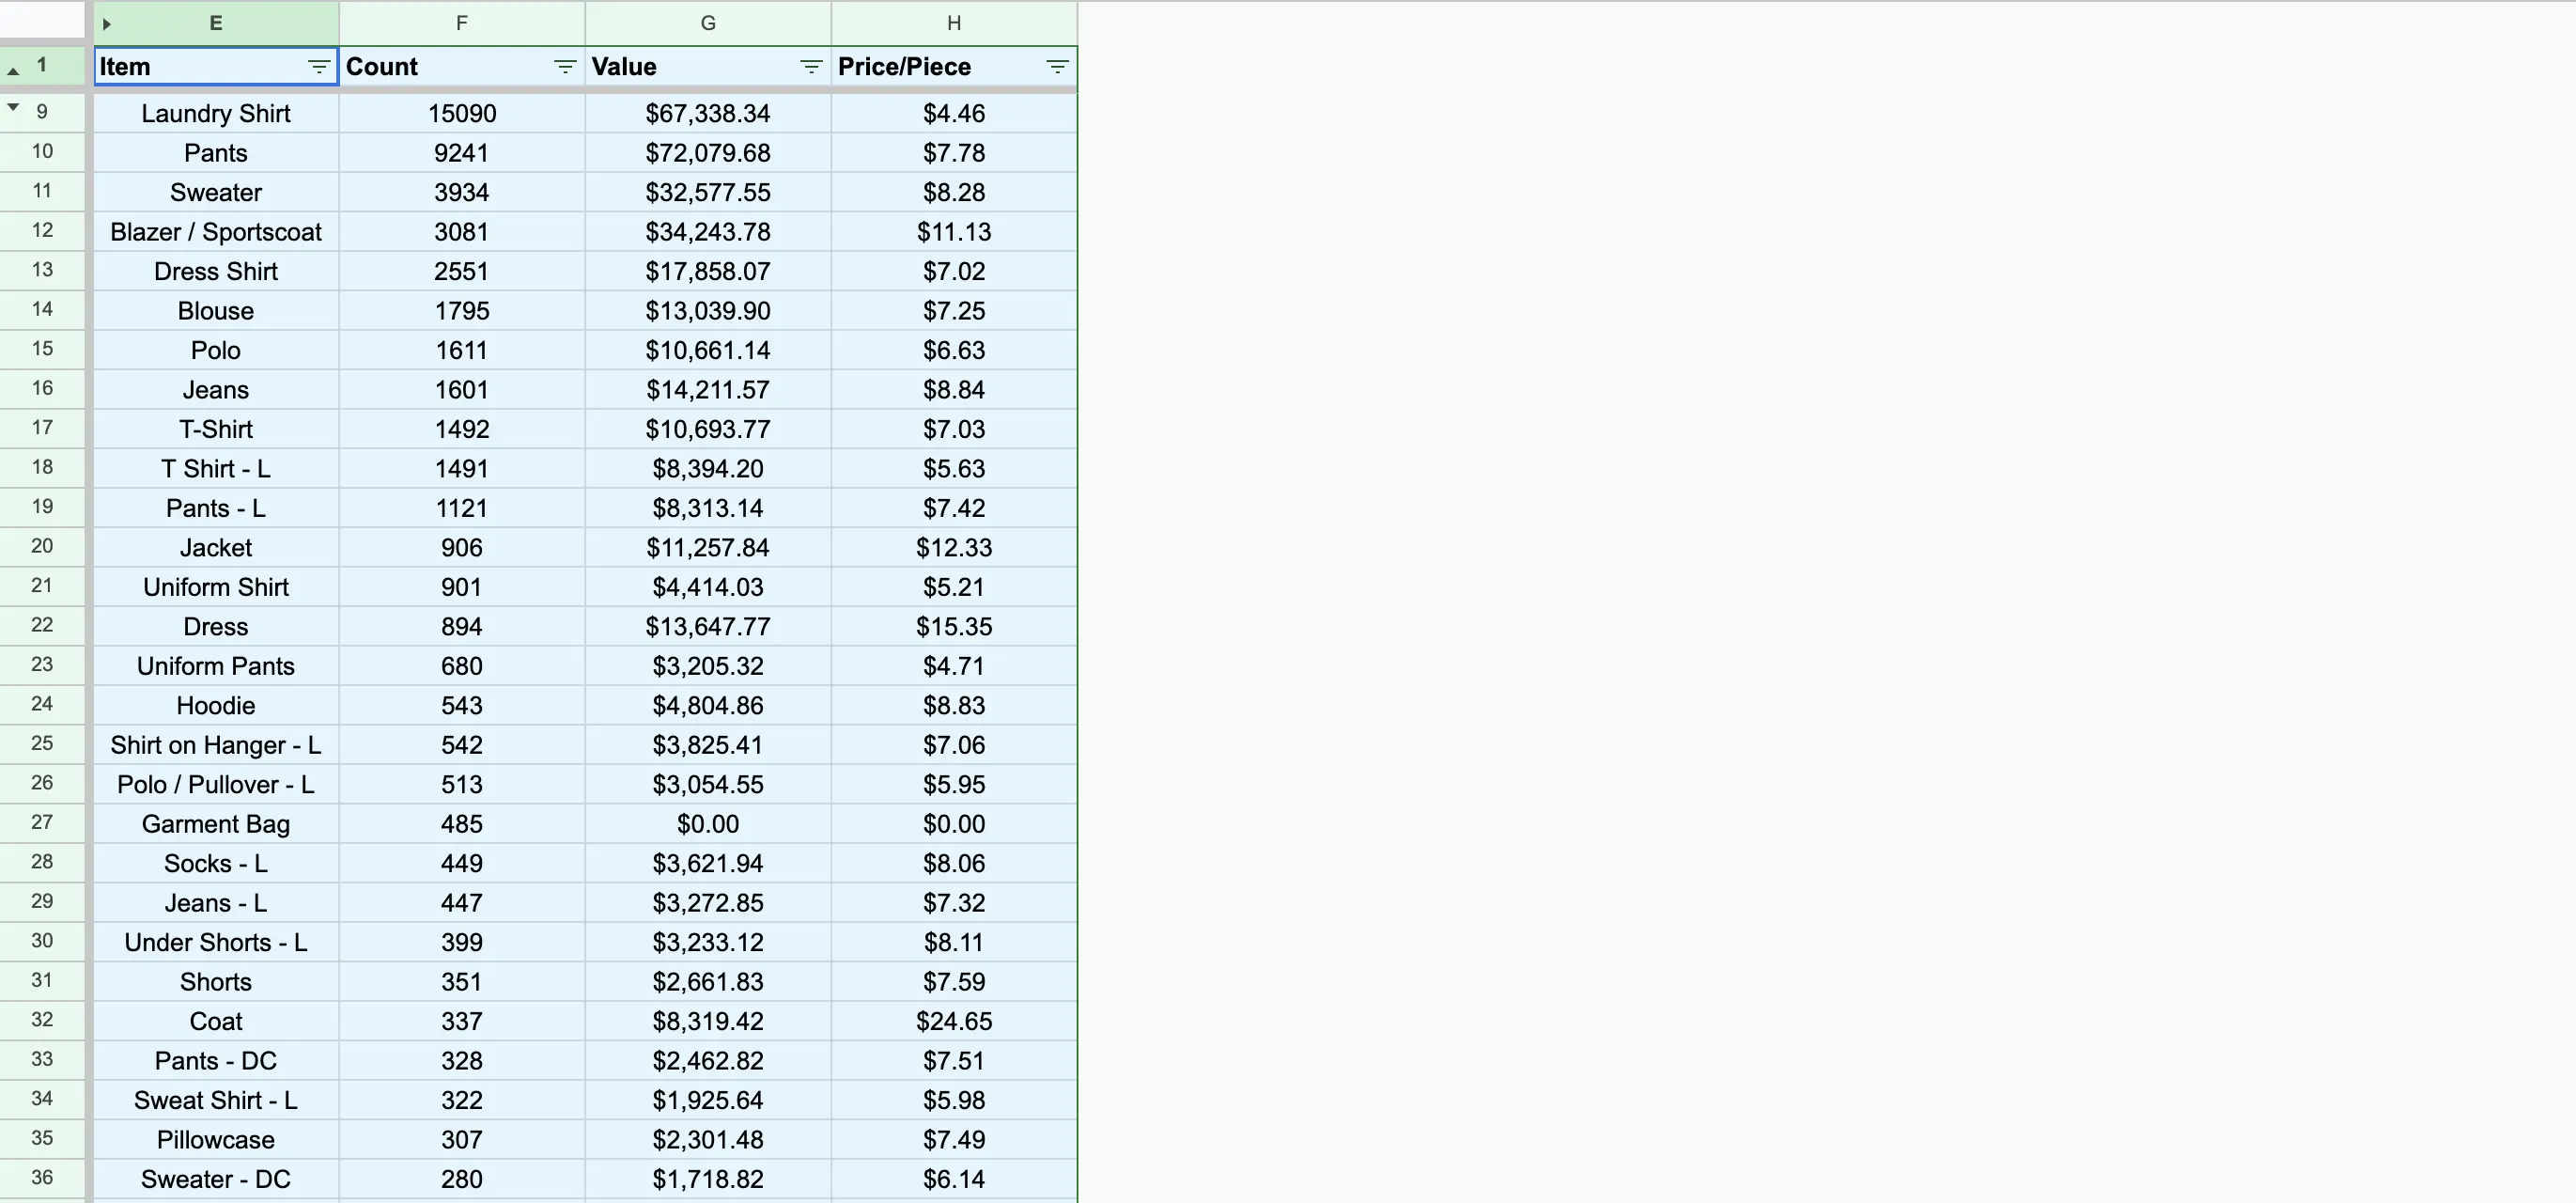The image size is (2576, 1203).
Task: Open the Count column filter icon
Action: point(565,67)
